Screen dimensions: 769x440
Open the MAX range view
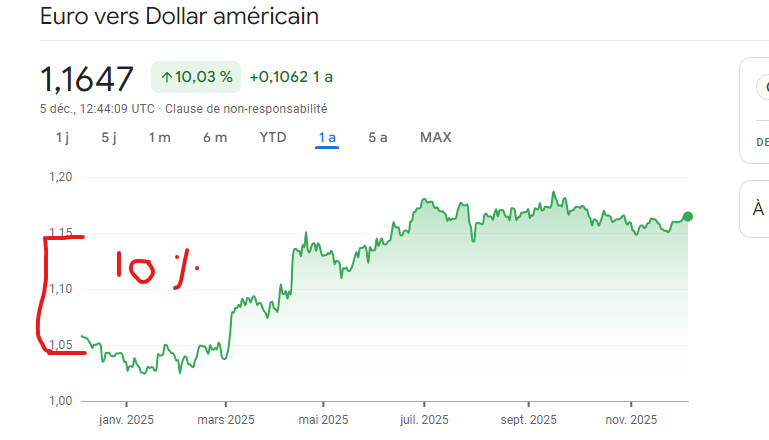coord(435,137)
